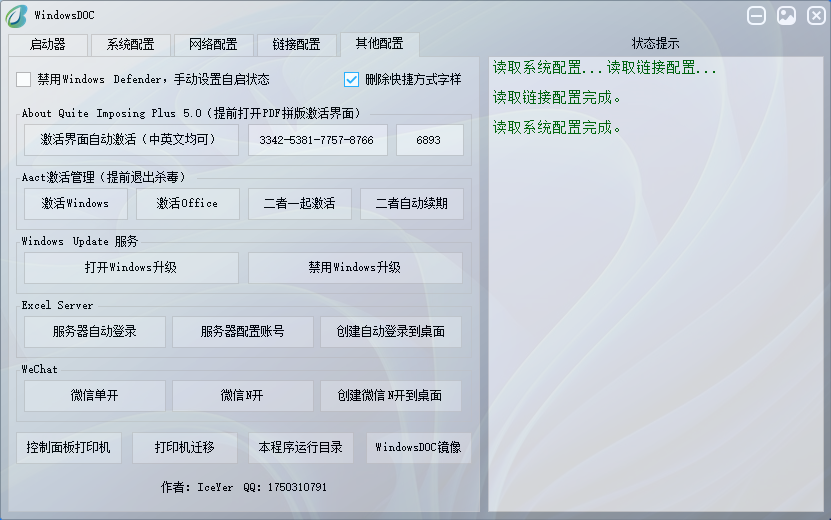831x520 pixels.
Task: Switch to the 启动器 tab
Action: coord(48,45)
